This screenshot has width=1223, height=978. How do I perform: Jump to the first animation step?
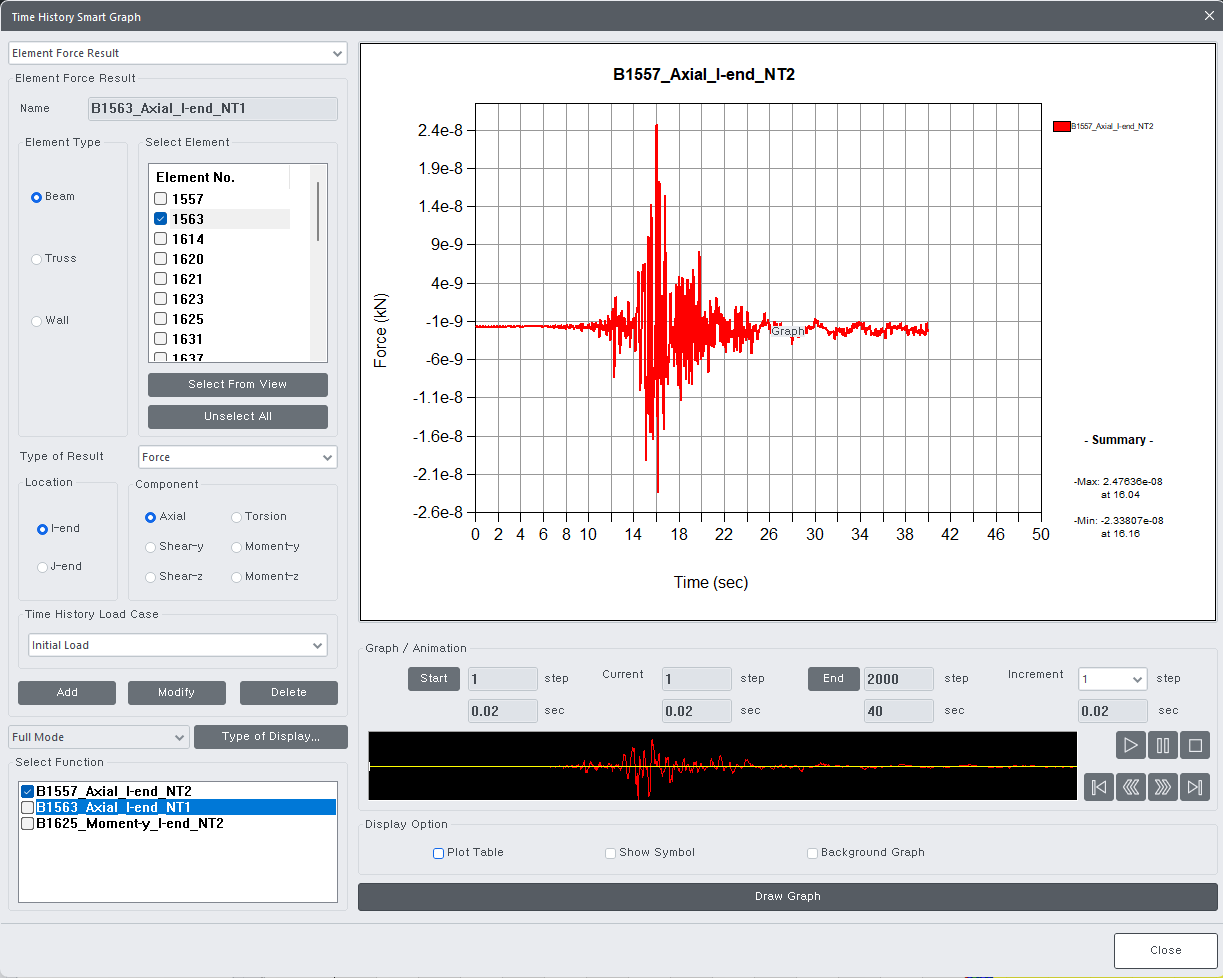pyautogui.click(x=1098, y=787)
